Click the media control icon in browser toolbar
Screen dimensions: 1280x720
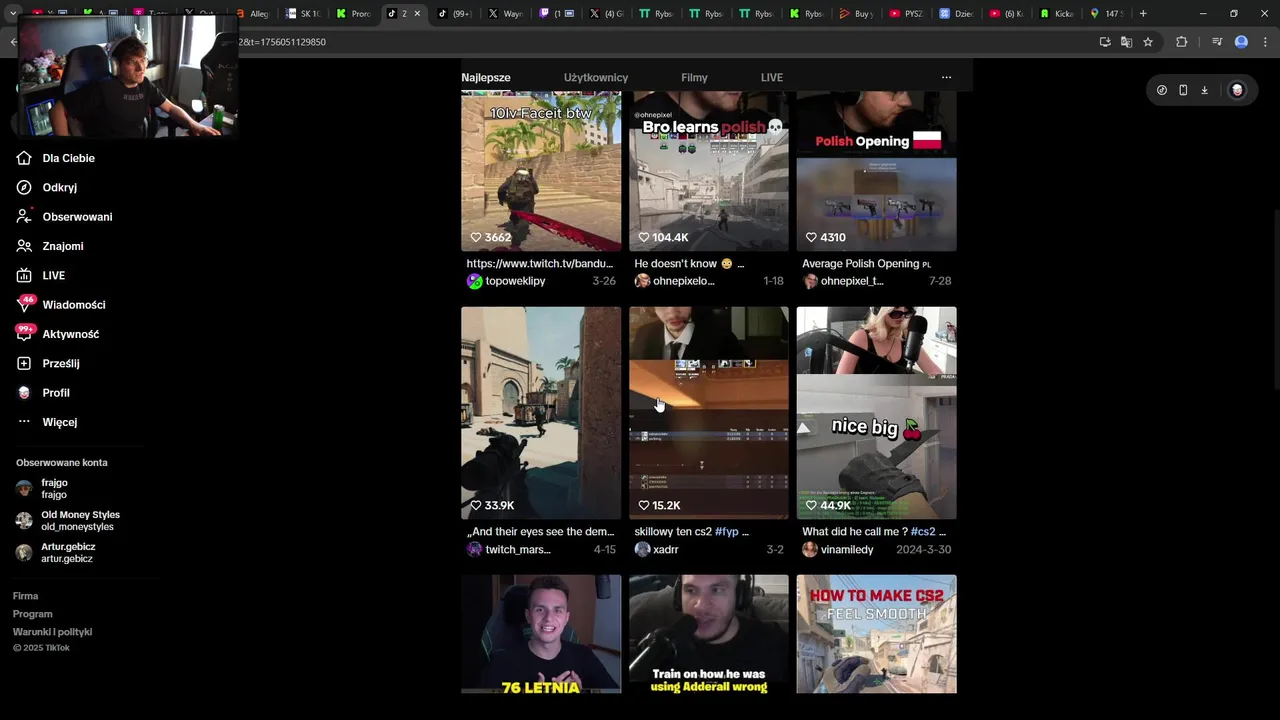(x=1217, y=42)
